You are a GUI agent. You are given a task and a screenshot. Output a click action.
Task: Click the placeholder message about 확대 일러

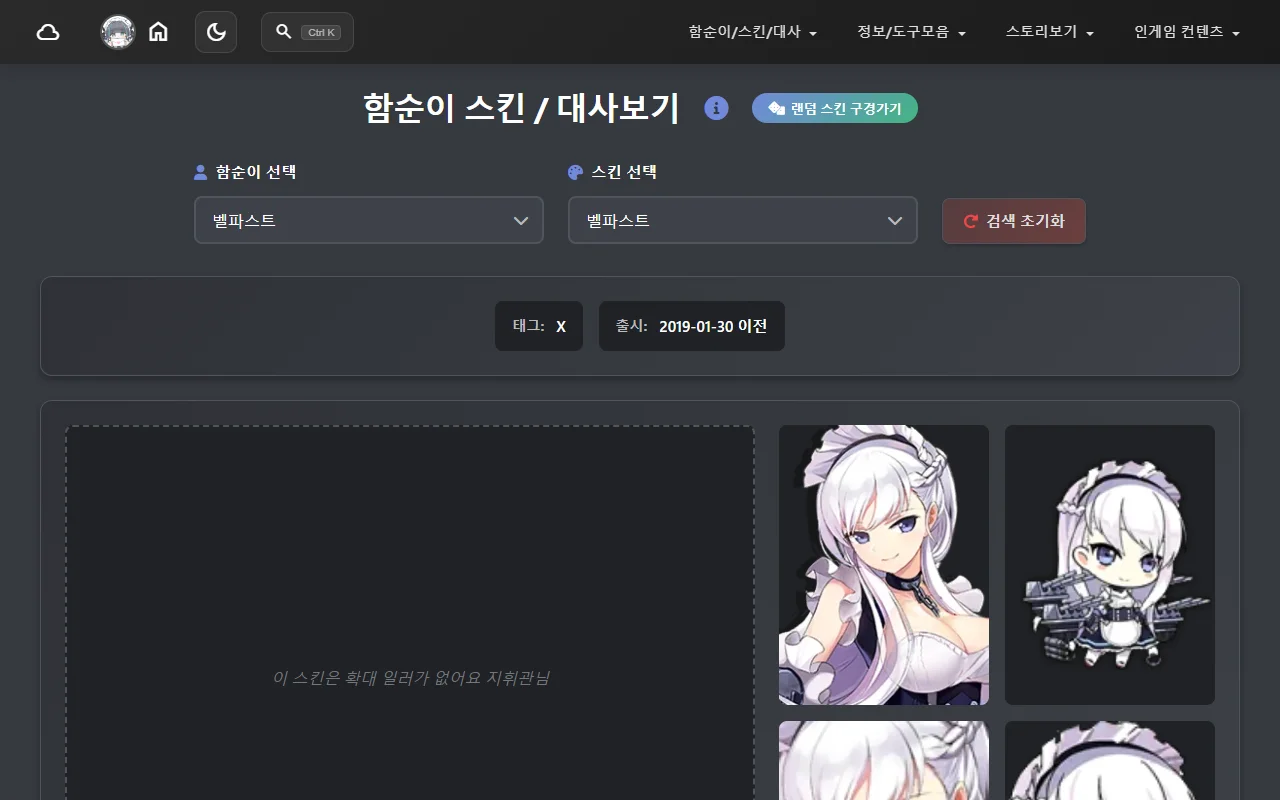pos(411,678)
